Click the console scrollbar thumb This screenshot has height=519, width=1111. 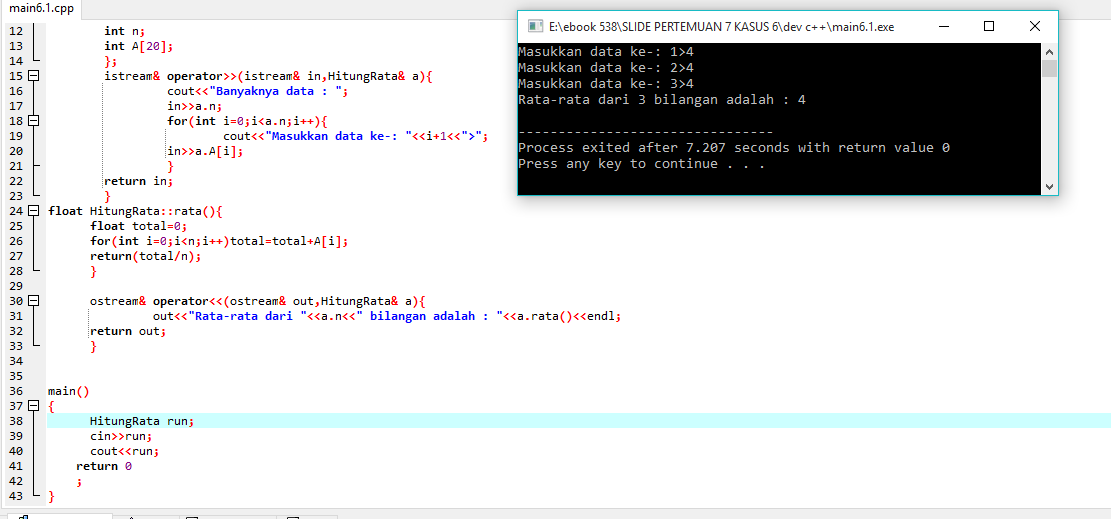[x=1049, y=68]
